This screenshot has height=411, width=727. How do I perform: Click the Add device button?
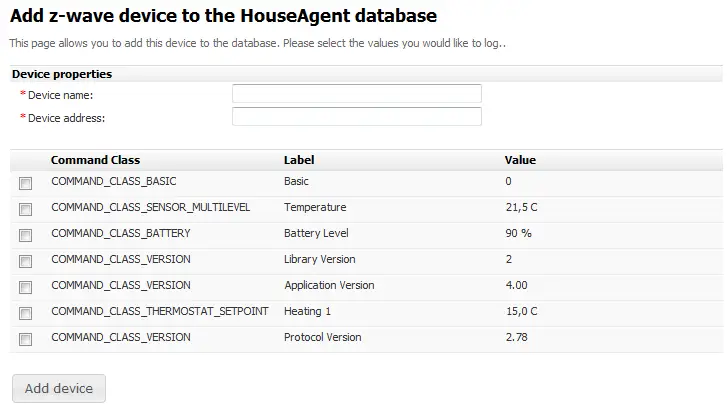(x=59, y=388)
